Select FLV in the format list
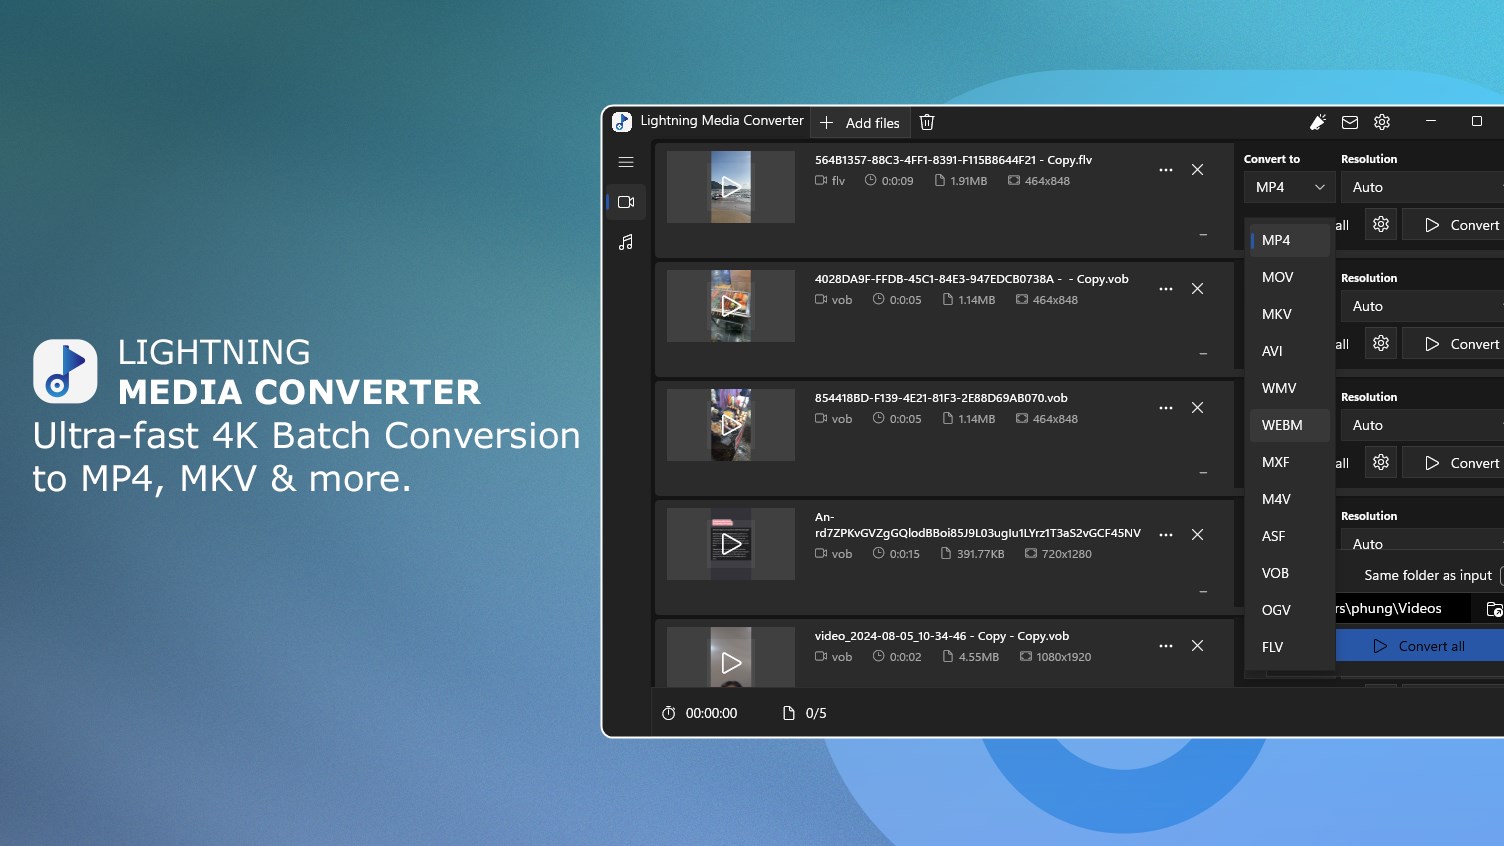This screenshot has width=1504, height=846. [x=1289, y=647]
